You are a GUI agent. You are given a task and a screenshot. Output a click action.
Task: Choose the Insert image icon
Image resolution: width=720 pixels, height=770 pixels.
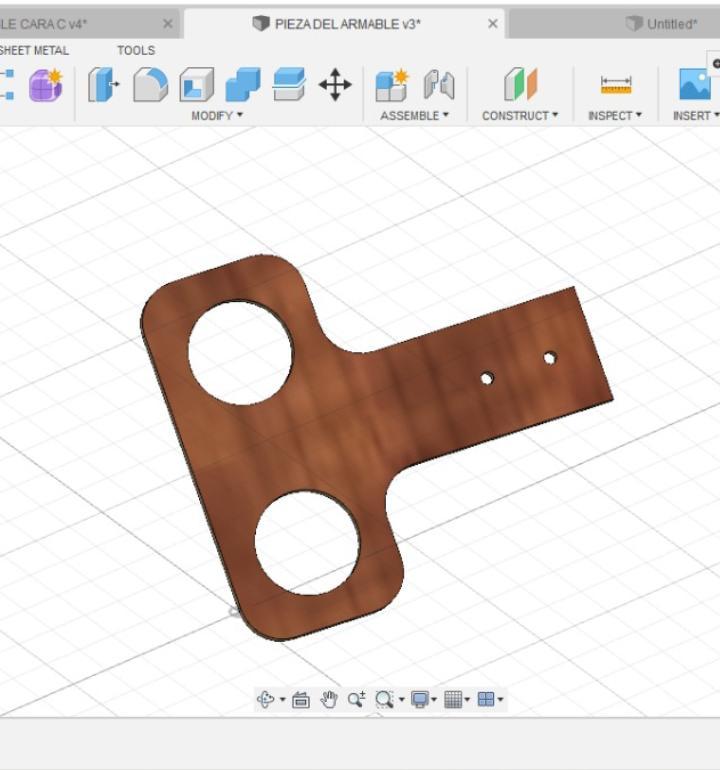694,84
